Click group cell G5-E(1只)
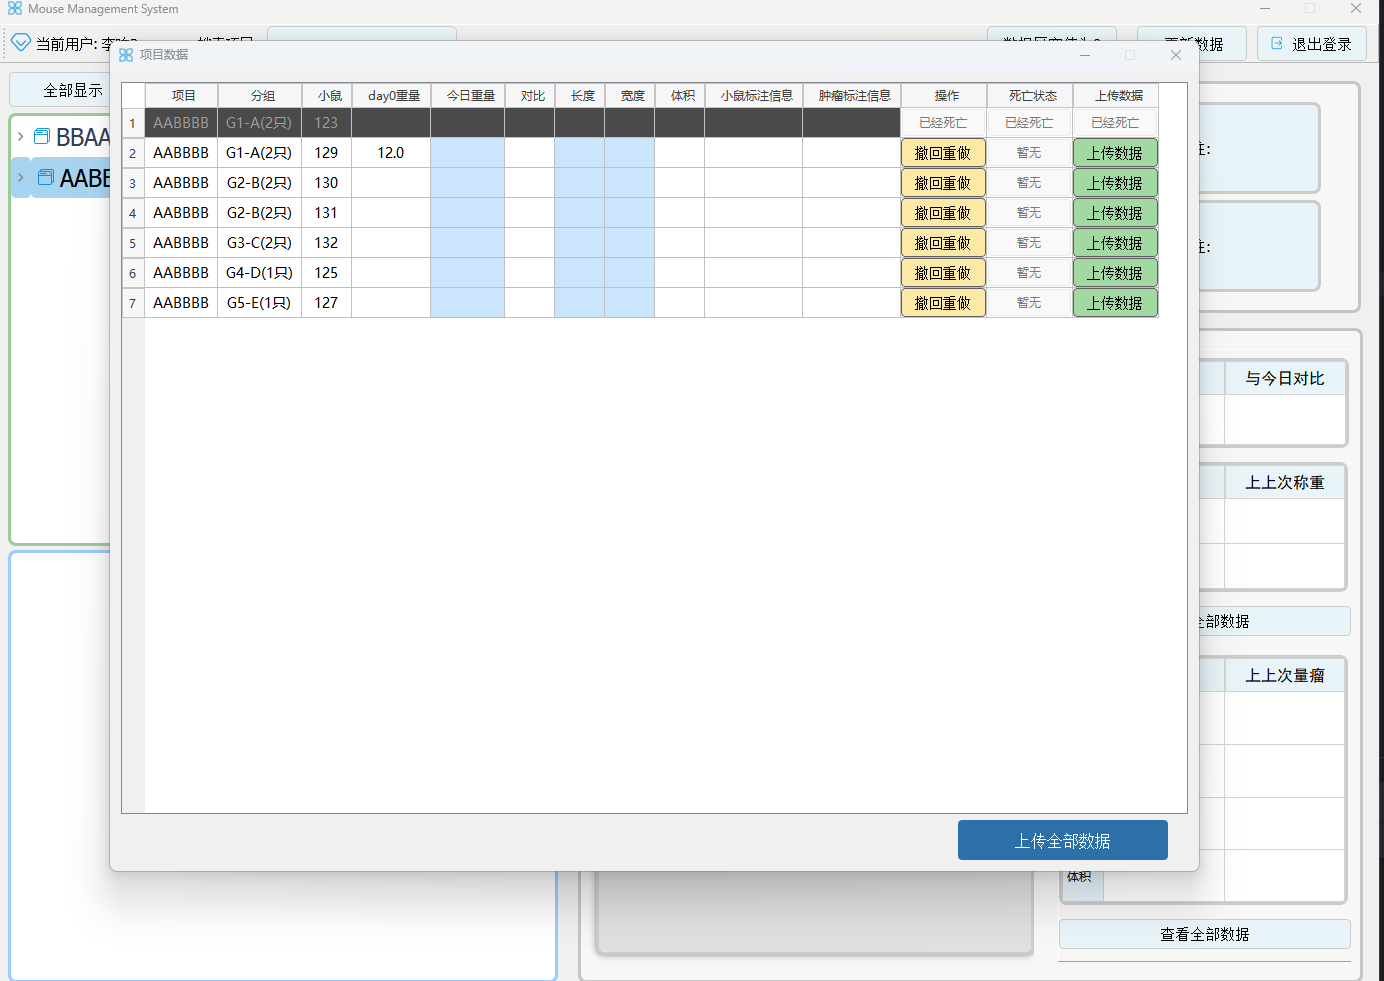Image resolution: width=1384 pixels, height=981 pixels. [x=260, y=303]
